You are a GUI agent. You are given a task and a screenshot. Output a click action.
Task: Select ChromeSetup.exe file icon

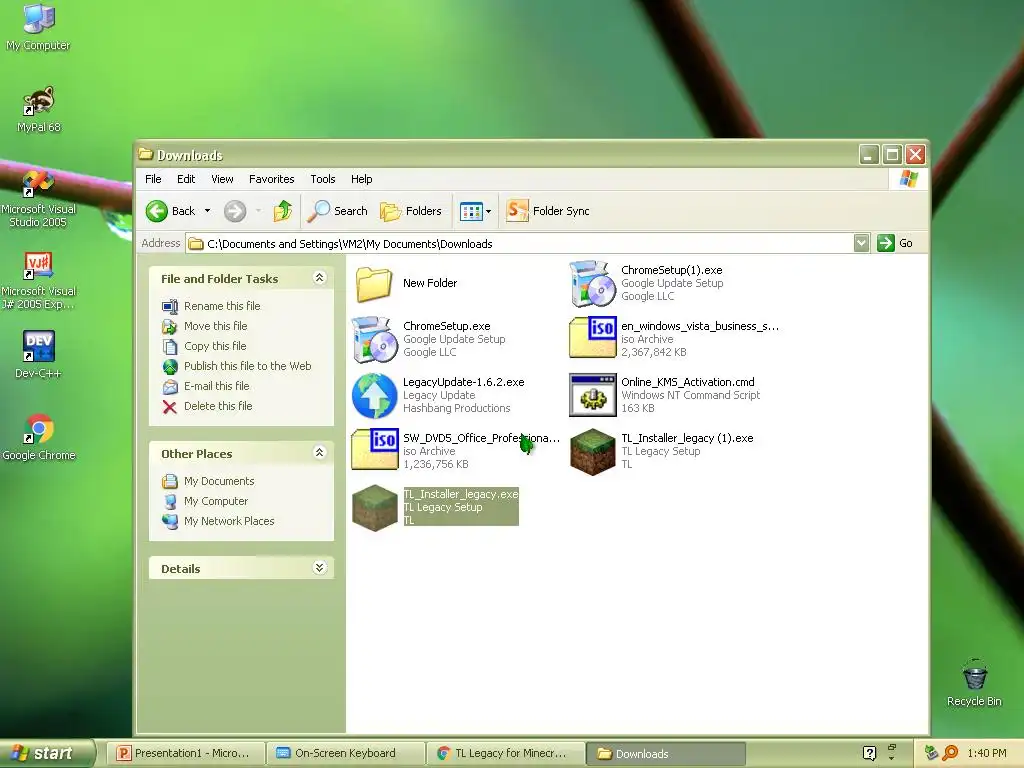[374, 340]
